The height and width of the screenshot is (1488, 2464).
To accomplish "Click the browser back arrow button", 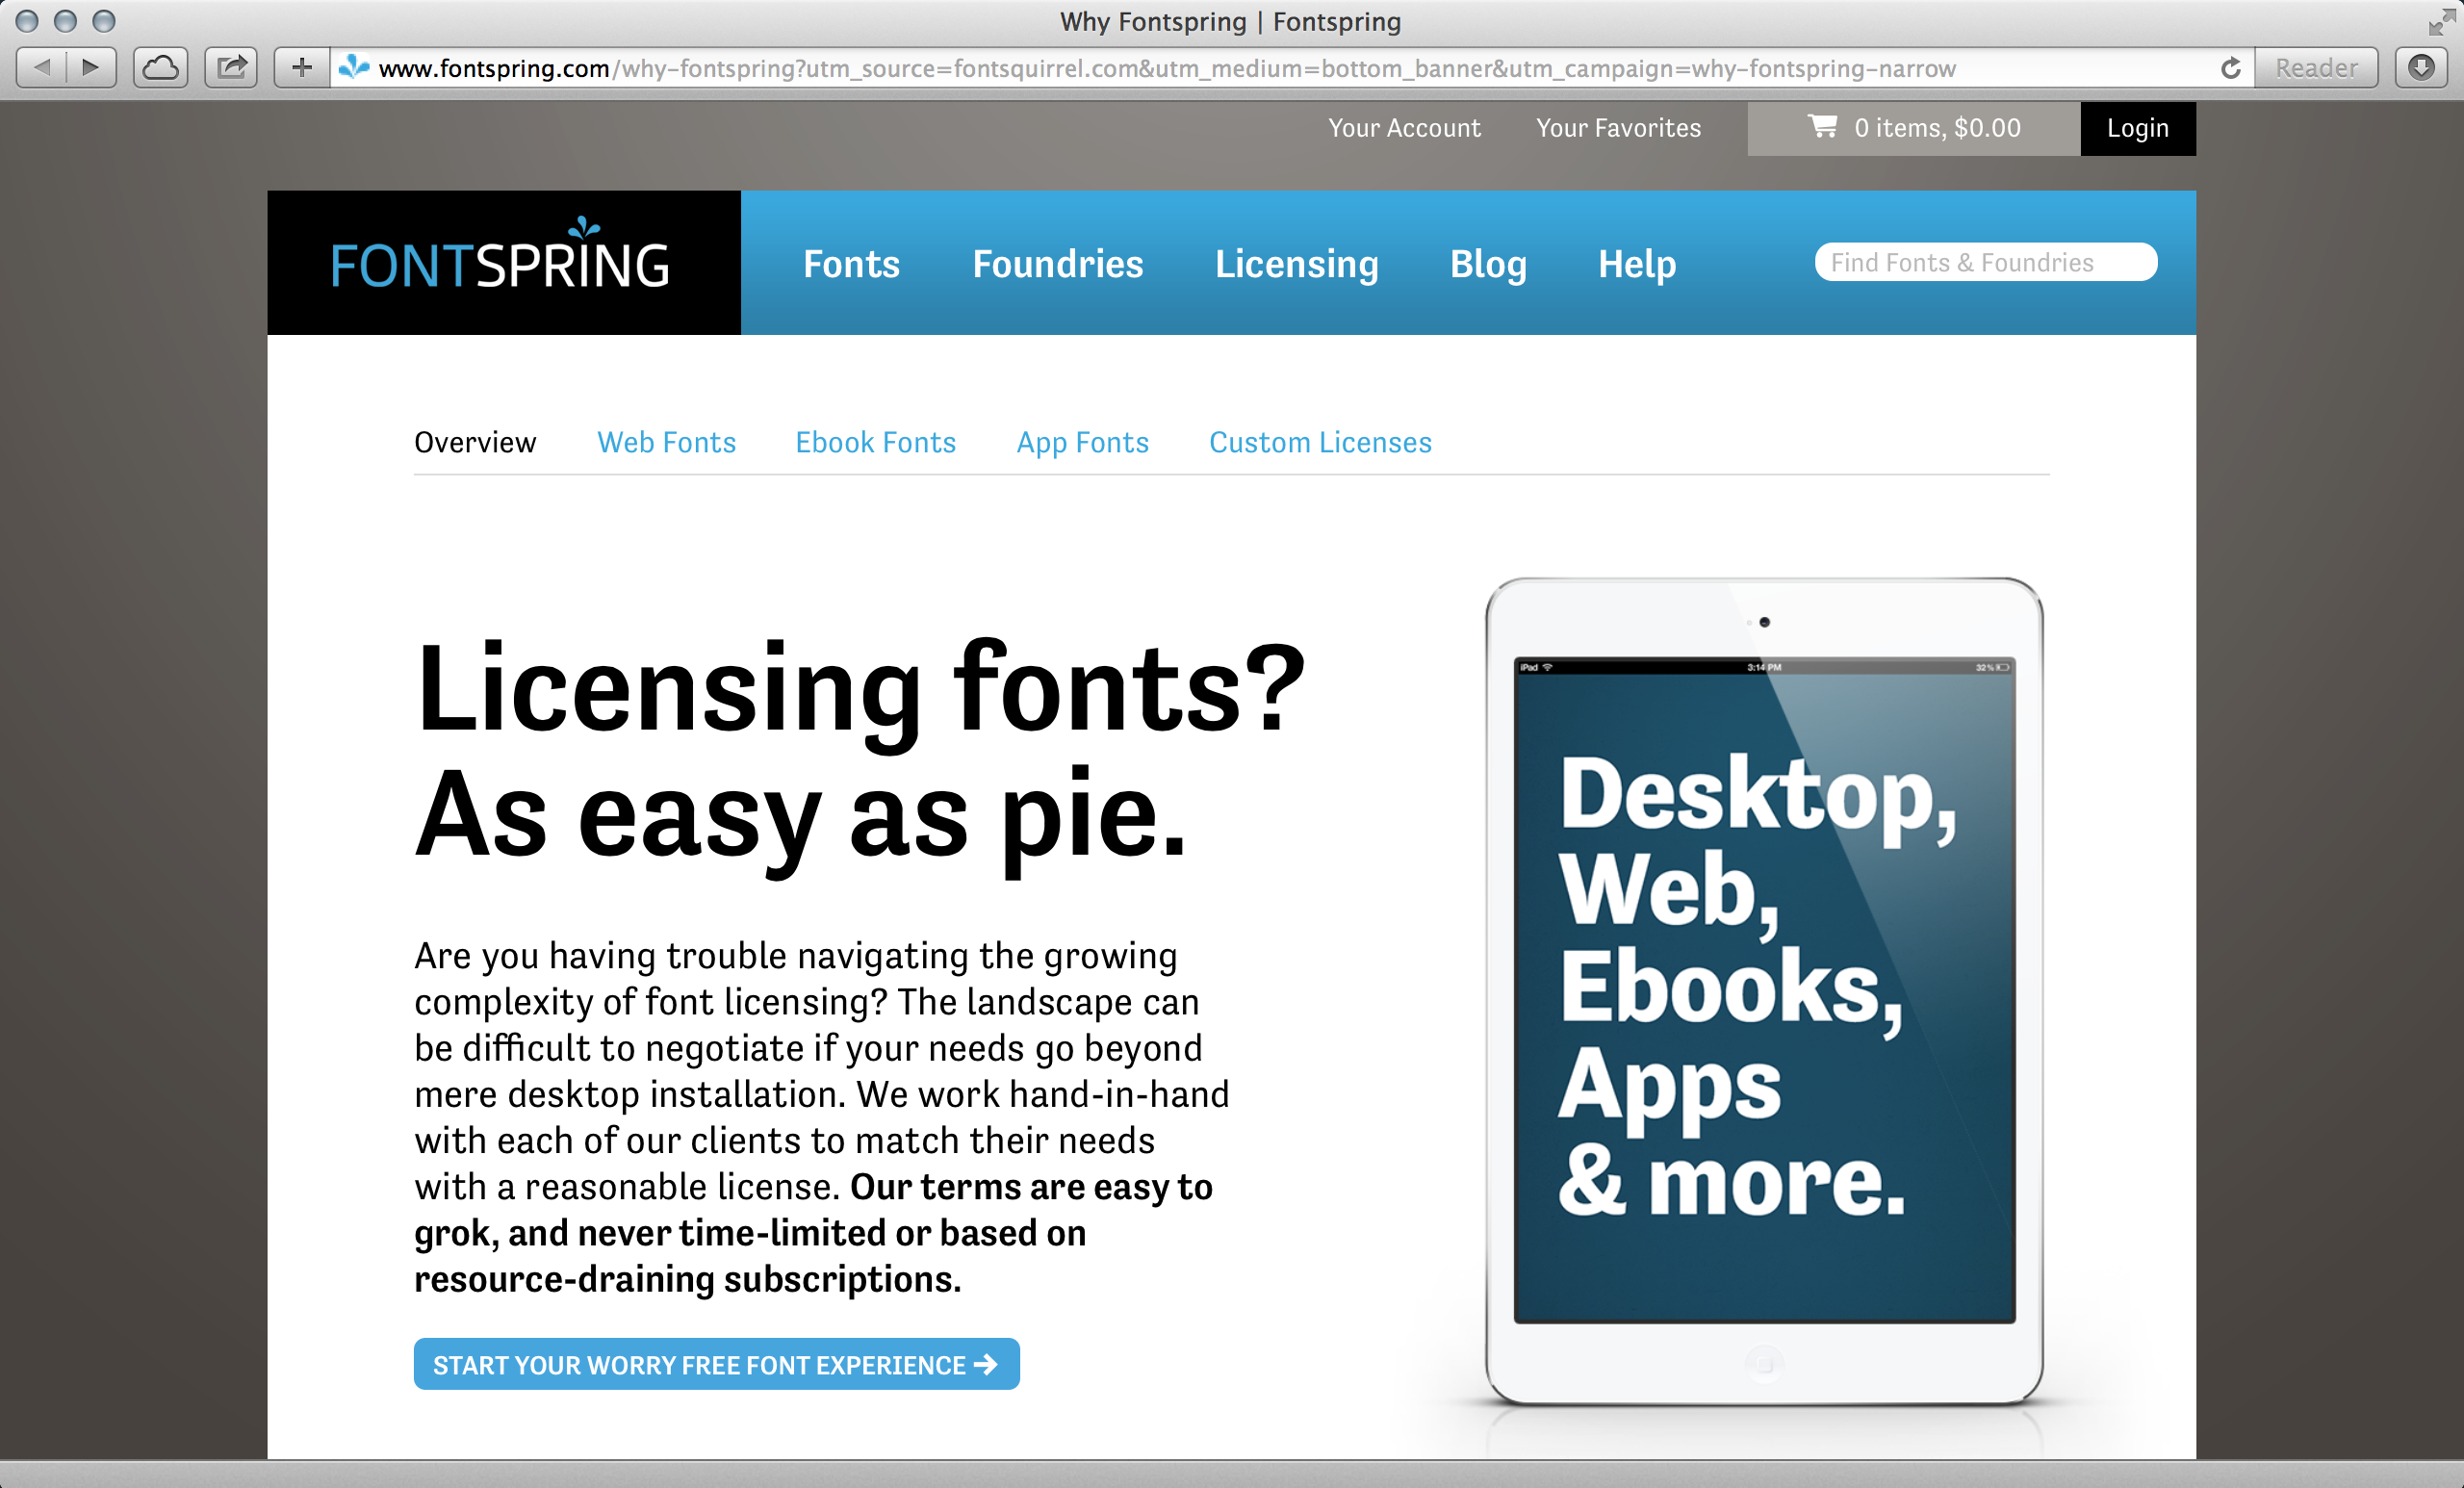I will pos(42,68).
